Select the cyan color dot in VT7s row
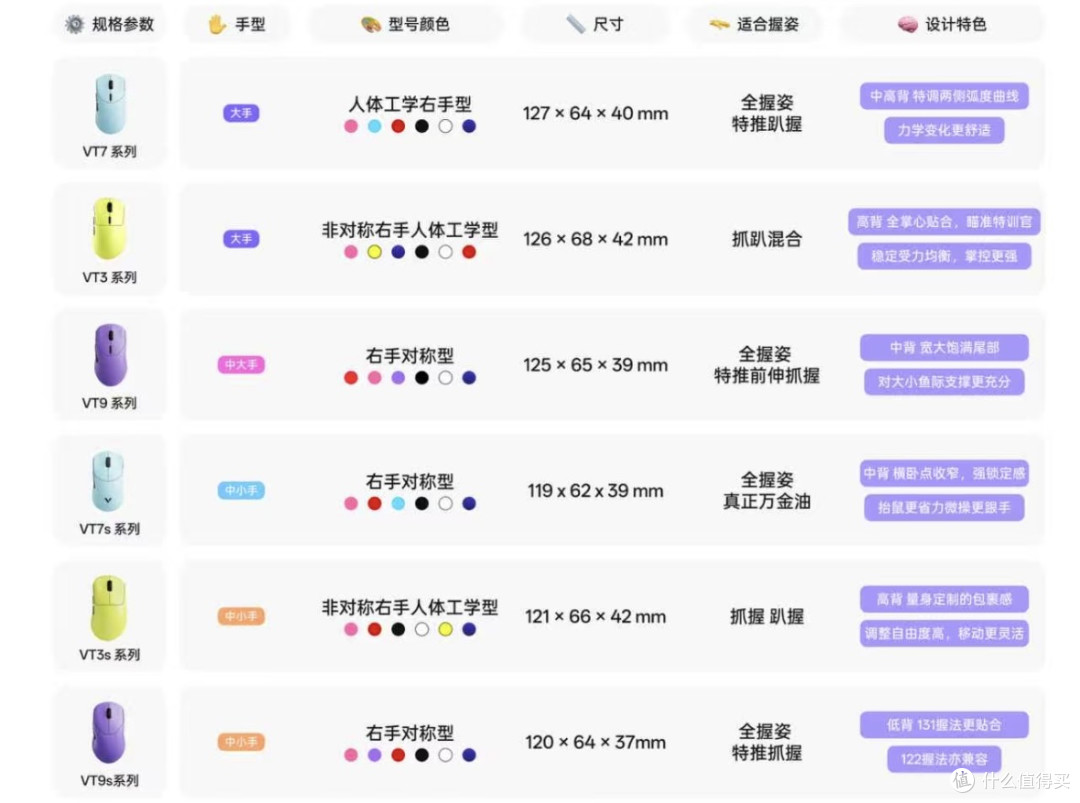1080x803 pixels. (x=398, y=503)
